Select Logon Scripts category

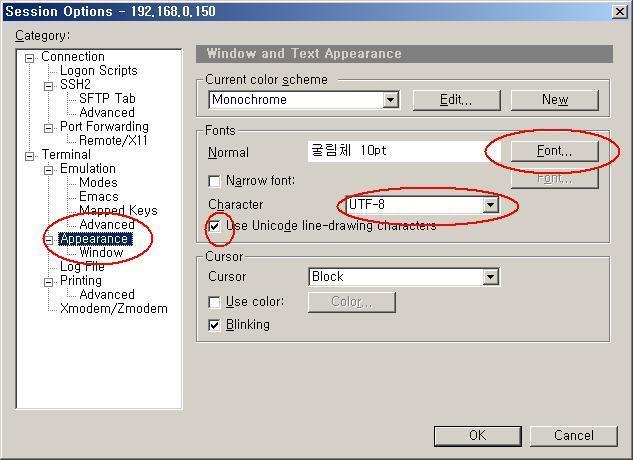(x=99, y=71)
